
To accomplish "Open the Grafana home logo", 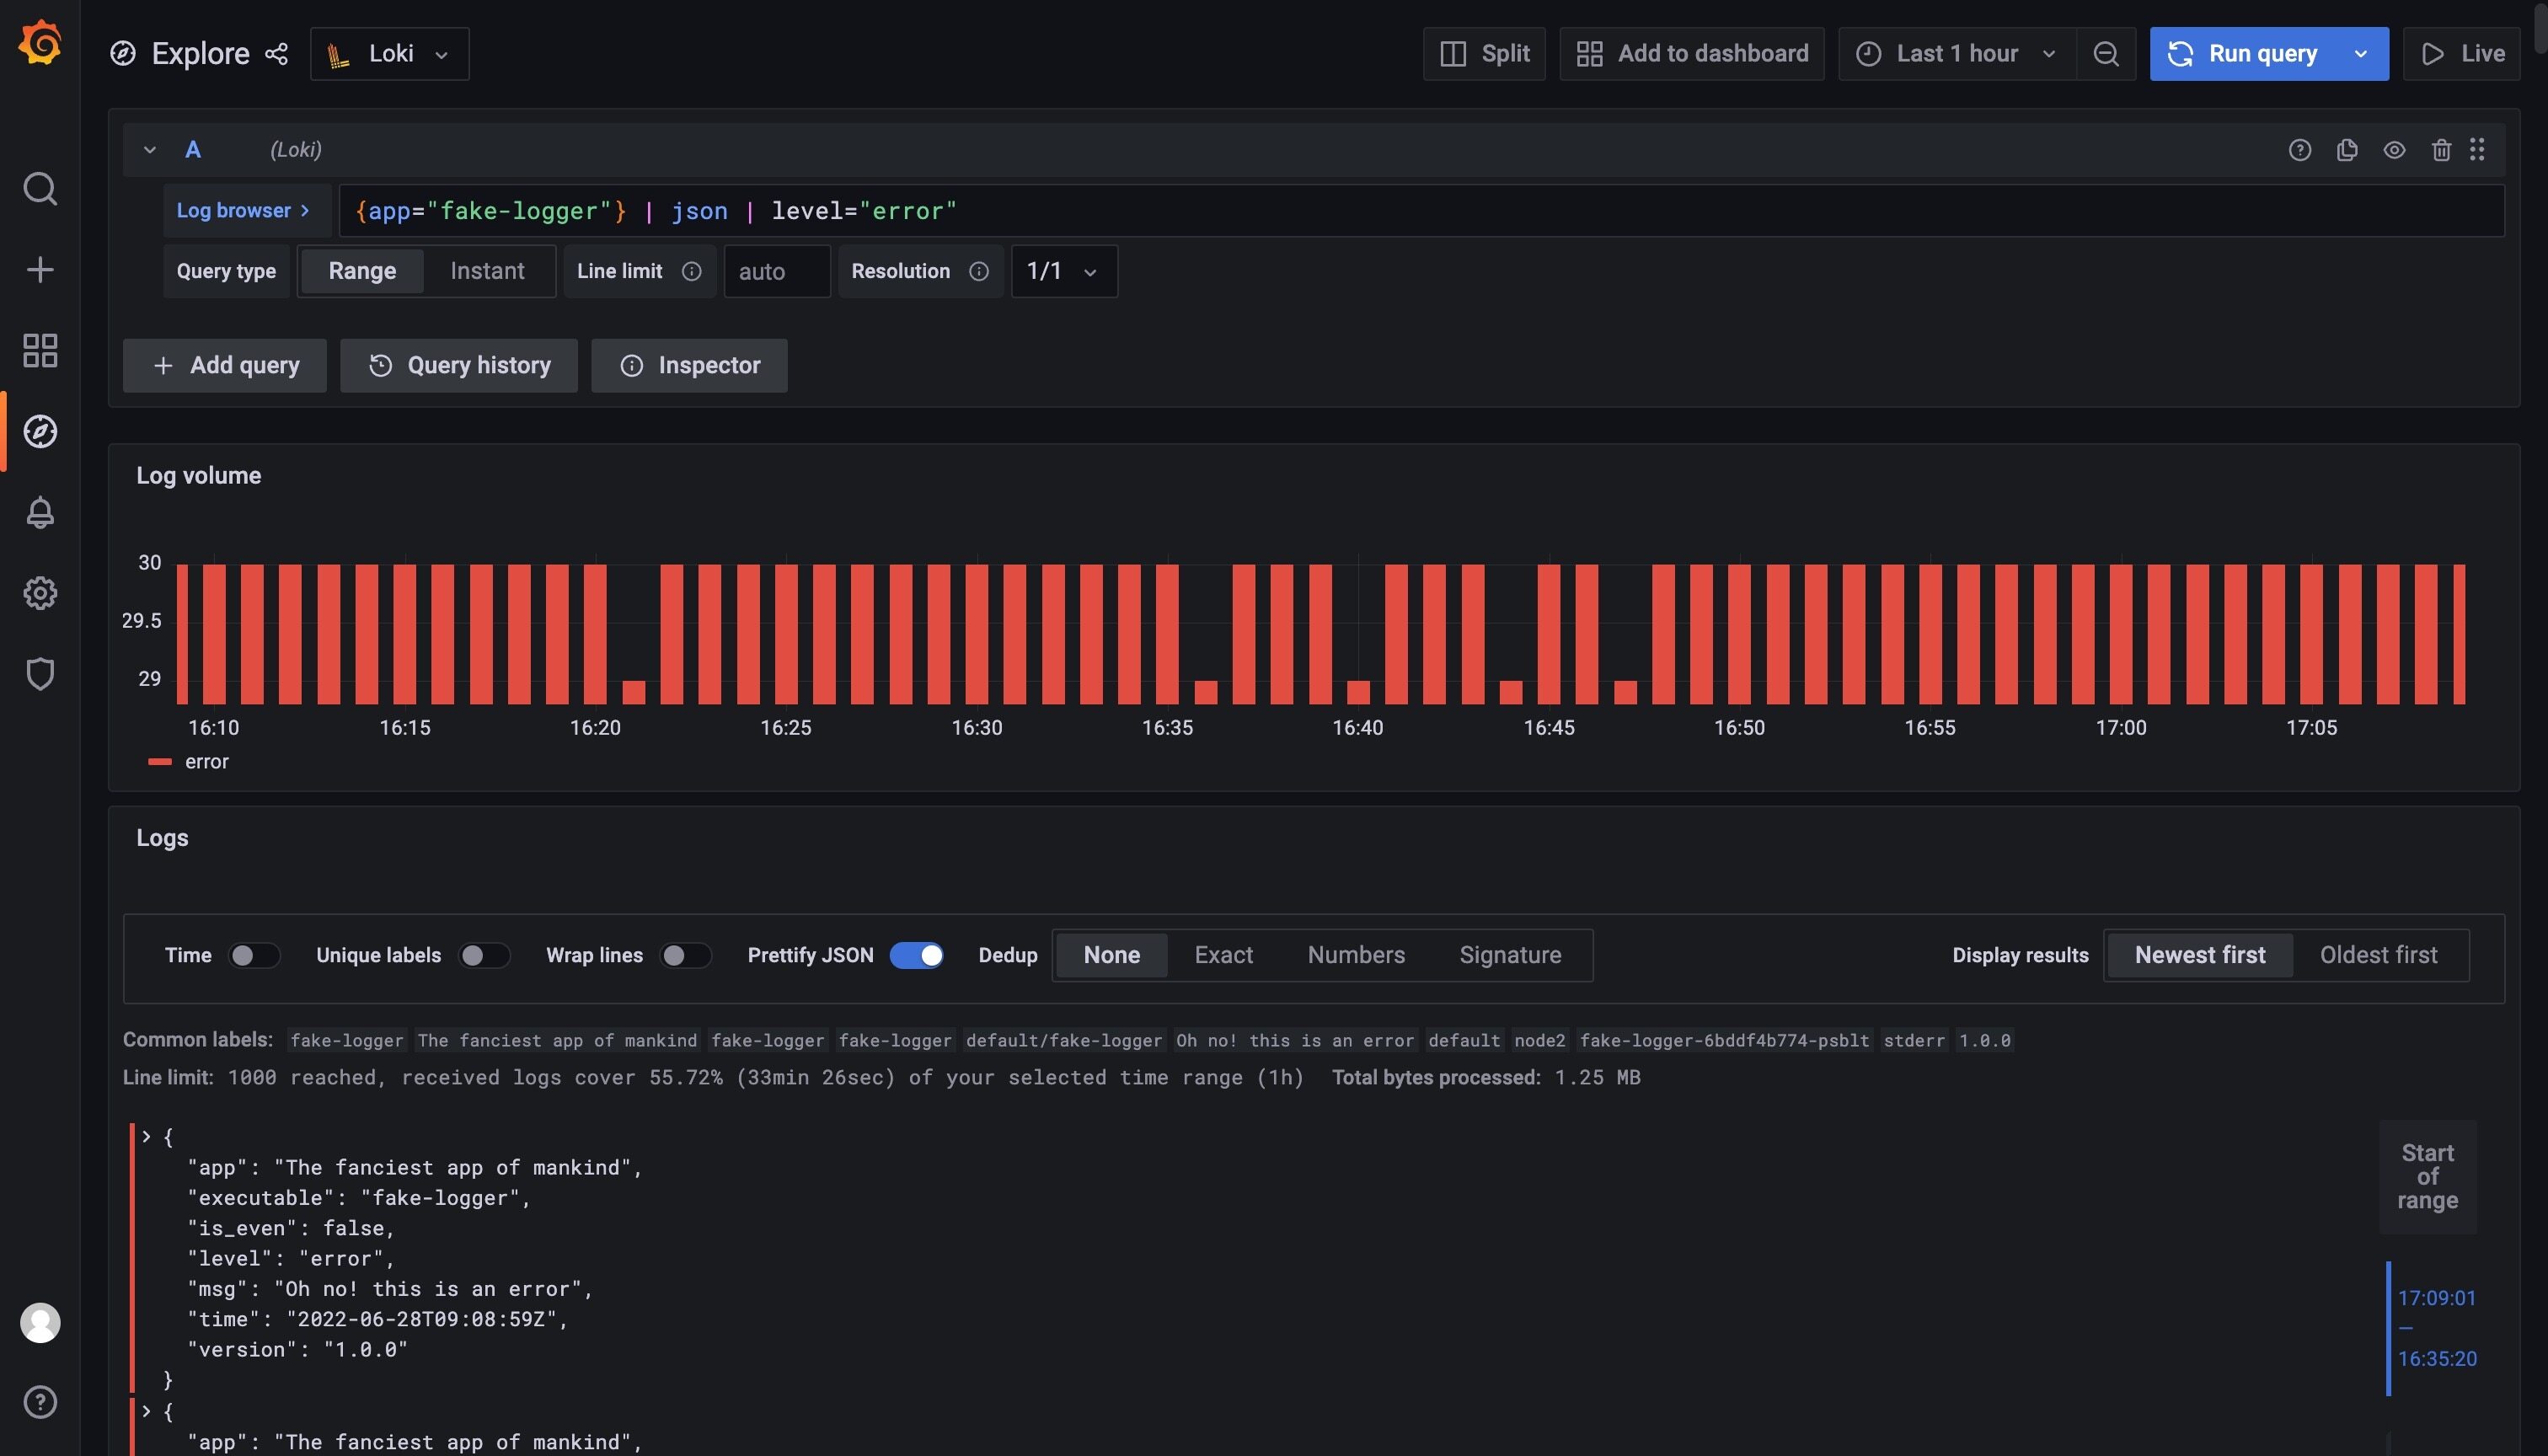I will pos(40,43).
